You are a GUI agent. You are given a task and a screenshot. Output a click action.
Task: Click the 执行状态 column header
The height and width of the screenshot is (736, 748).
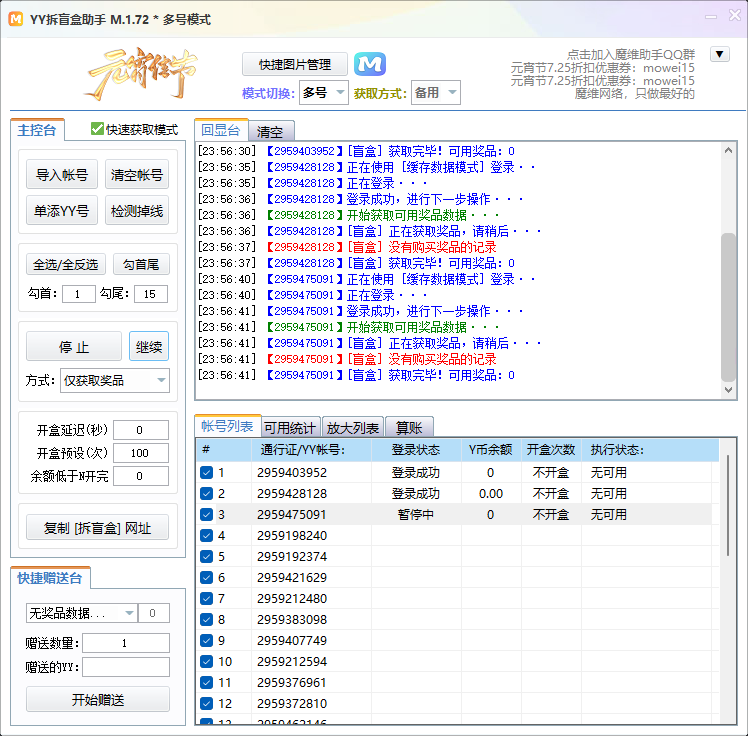click(x=650, y=449)
